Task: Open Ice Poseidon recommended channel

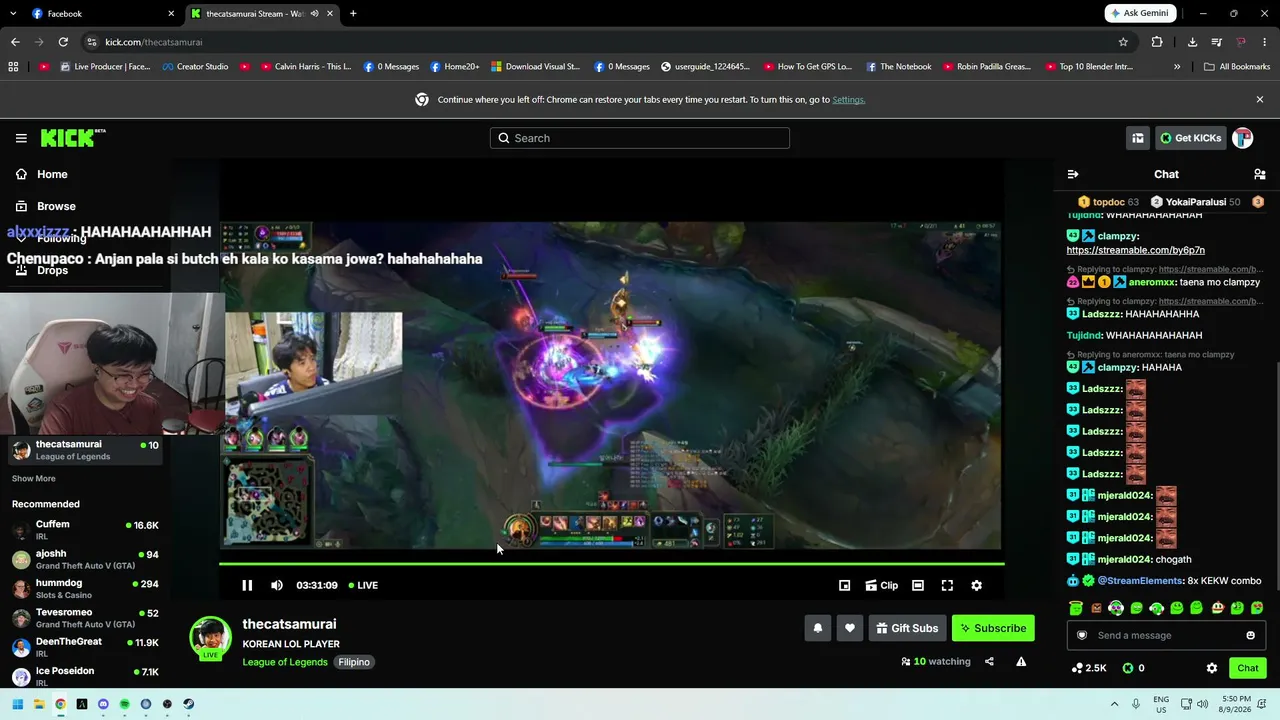Action: pos(85,675)
